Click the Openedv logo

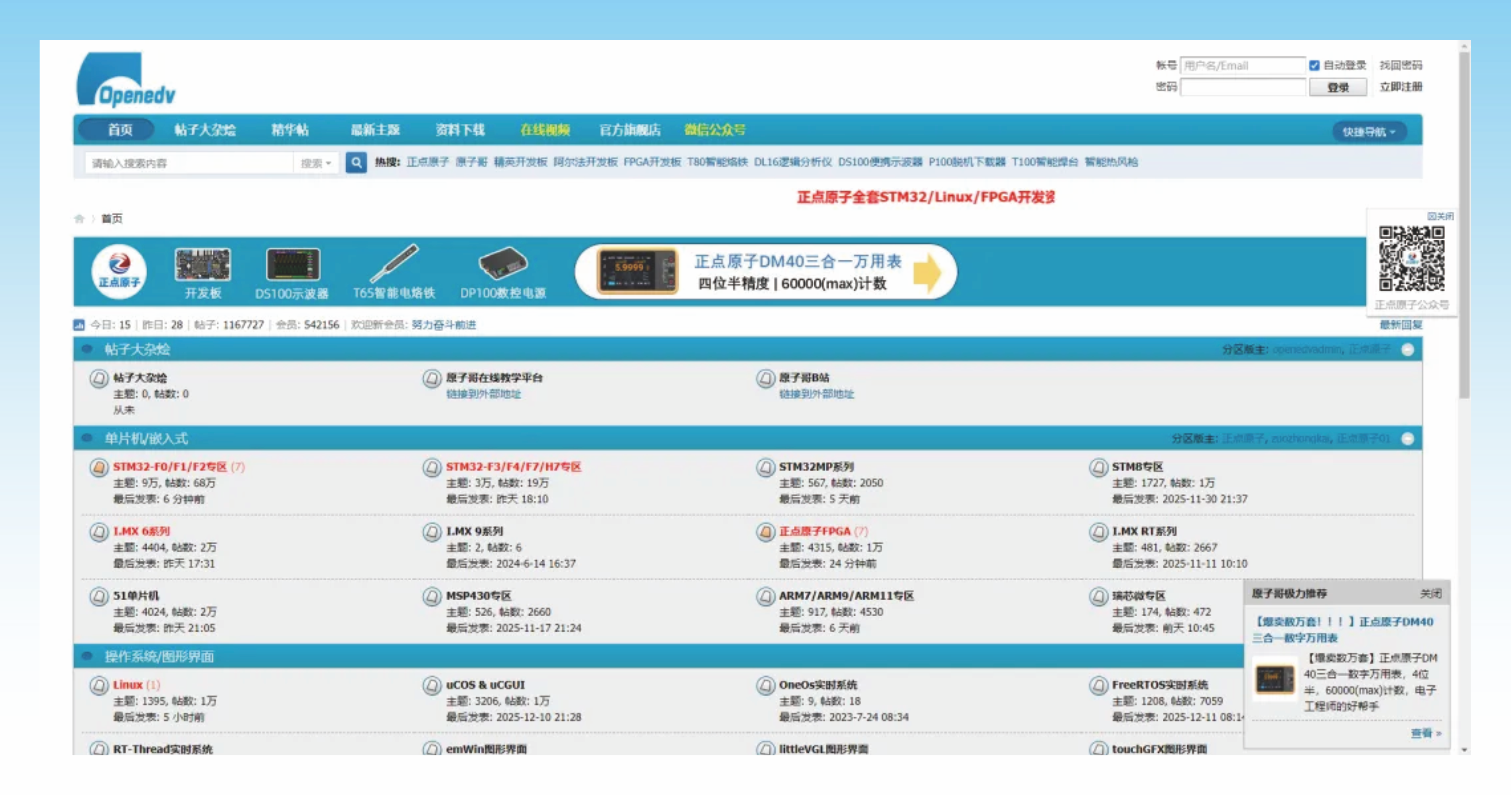(x=126, y=80)
